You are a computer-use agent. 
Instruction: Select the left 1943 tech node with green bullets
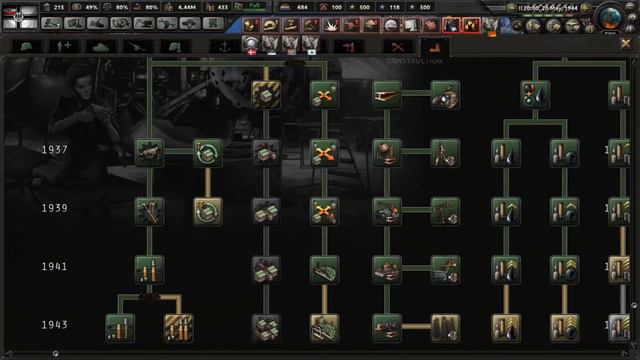pos(120,328)
